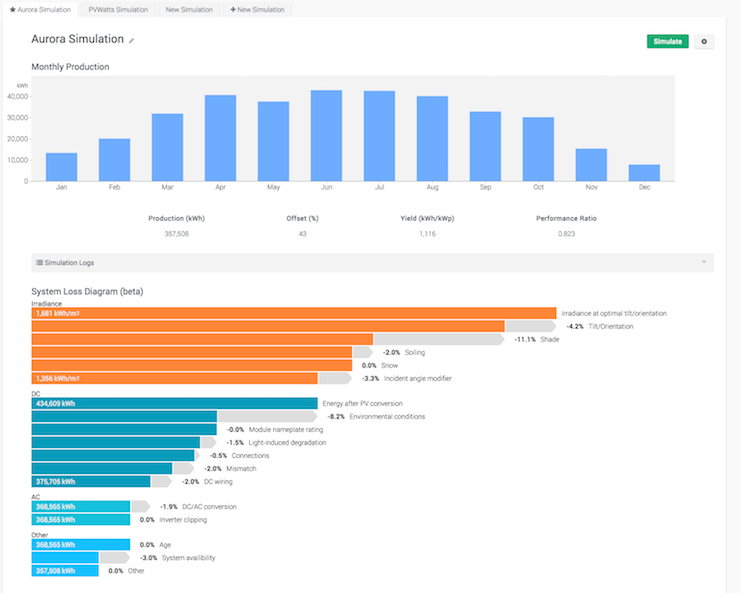Open simulation settings via the gear icon

pos(704,42)
